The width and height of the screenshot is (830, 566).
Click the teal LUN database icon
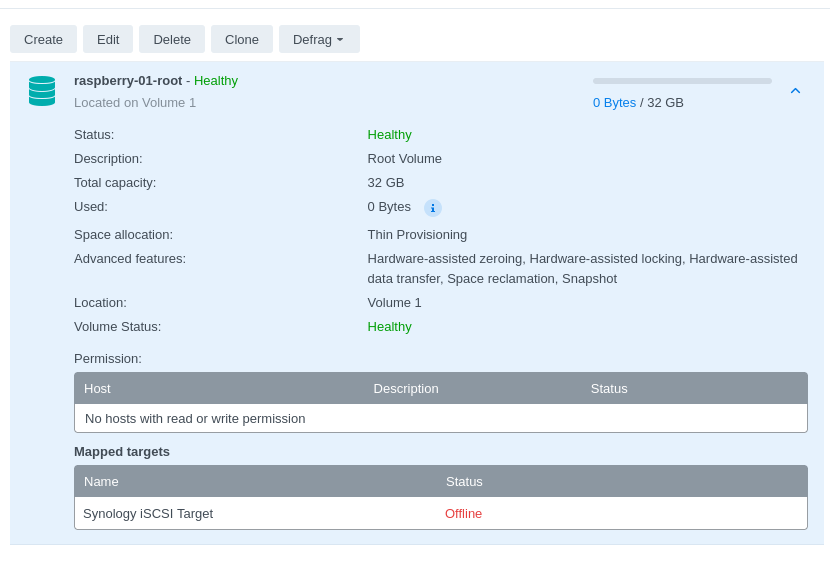pyautogui.click(x=42, y=91)
